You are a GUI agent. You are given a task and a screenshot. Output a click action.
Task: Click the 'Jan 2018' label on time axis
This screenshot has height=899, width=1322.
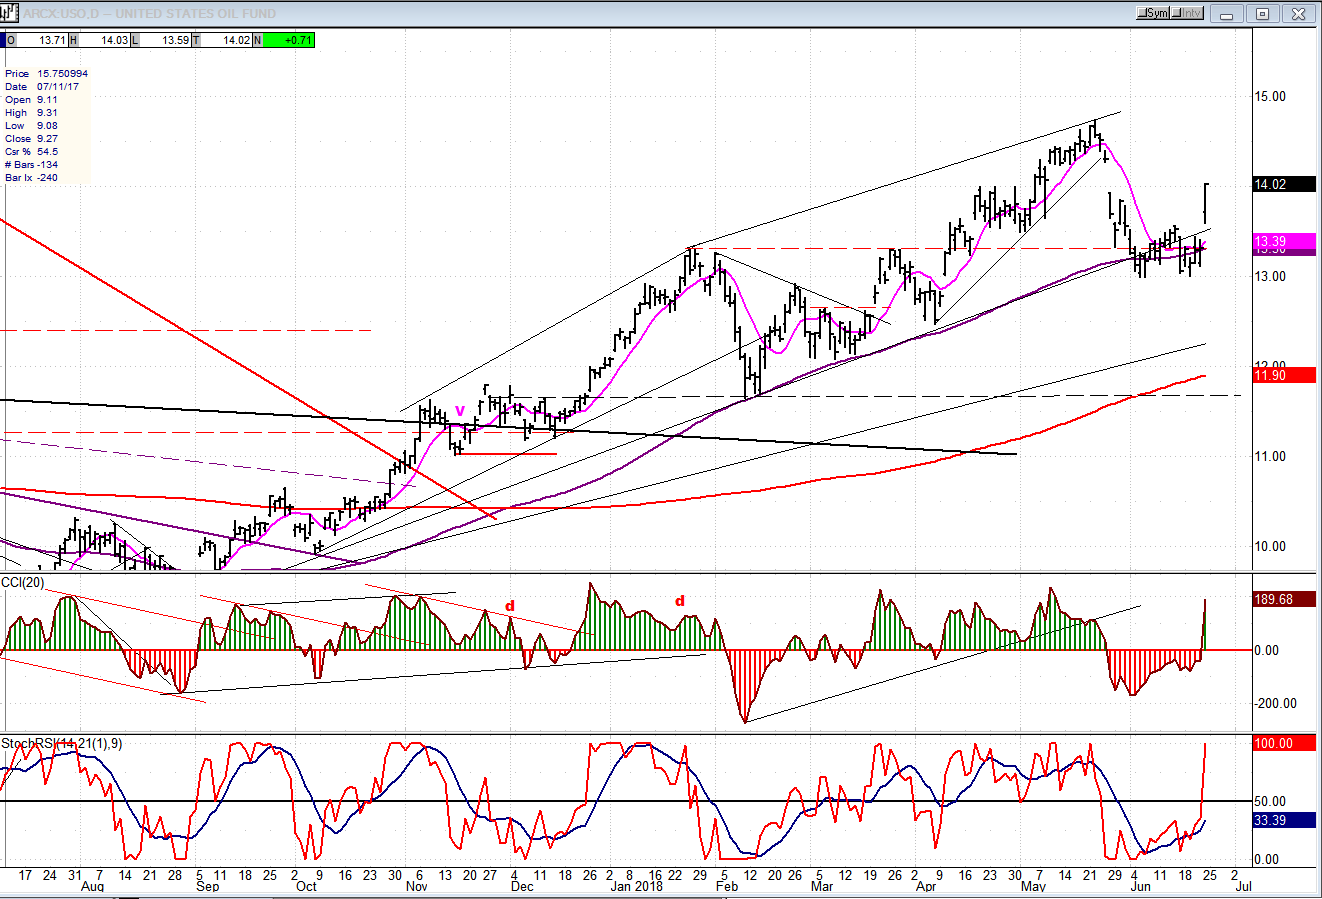(x=637, y=886)
